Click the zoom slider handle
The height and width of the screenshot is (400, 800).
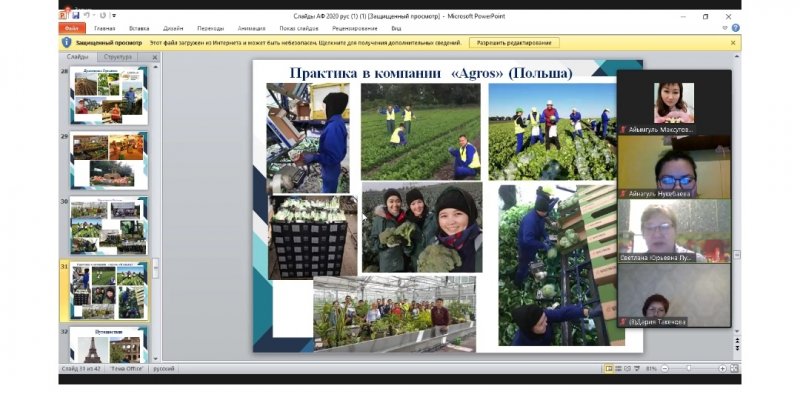click(688, 368)
